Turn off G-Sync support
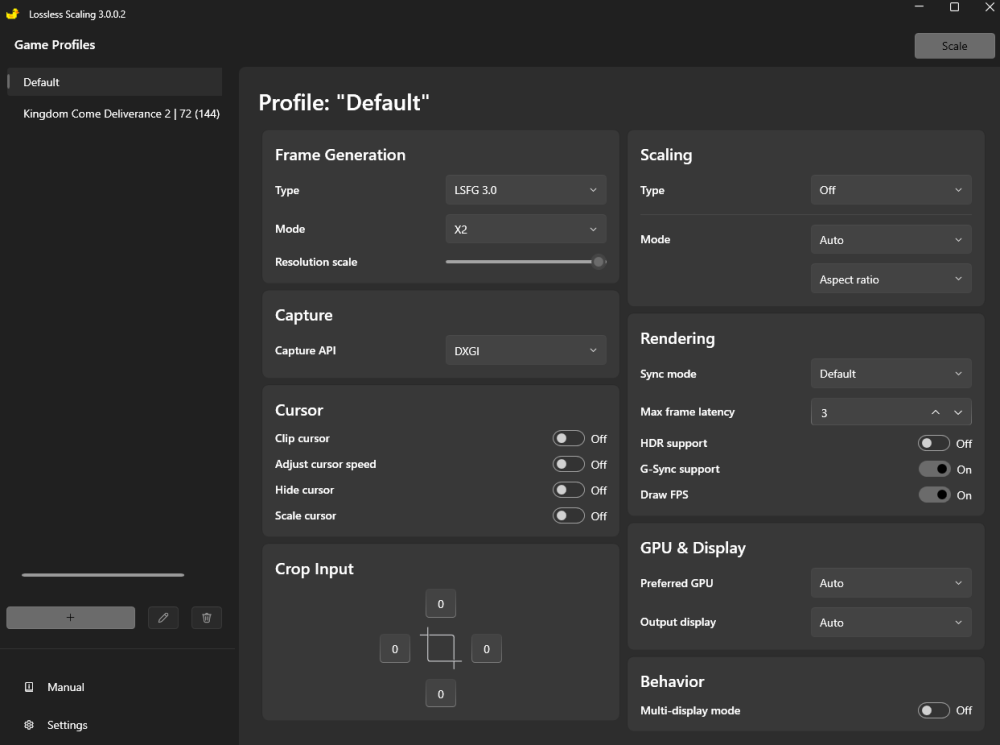 (934, 469)
